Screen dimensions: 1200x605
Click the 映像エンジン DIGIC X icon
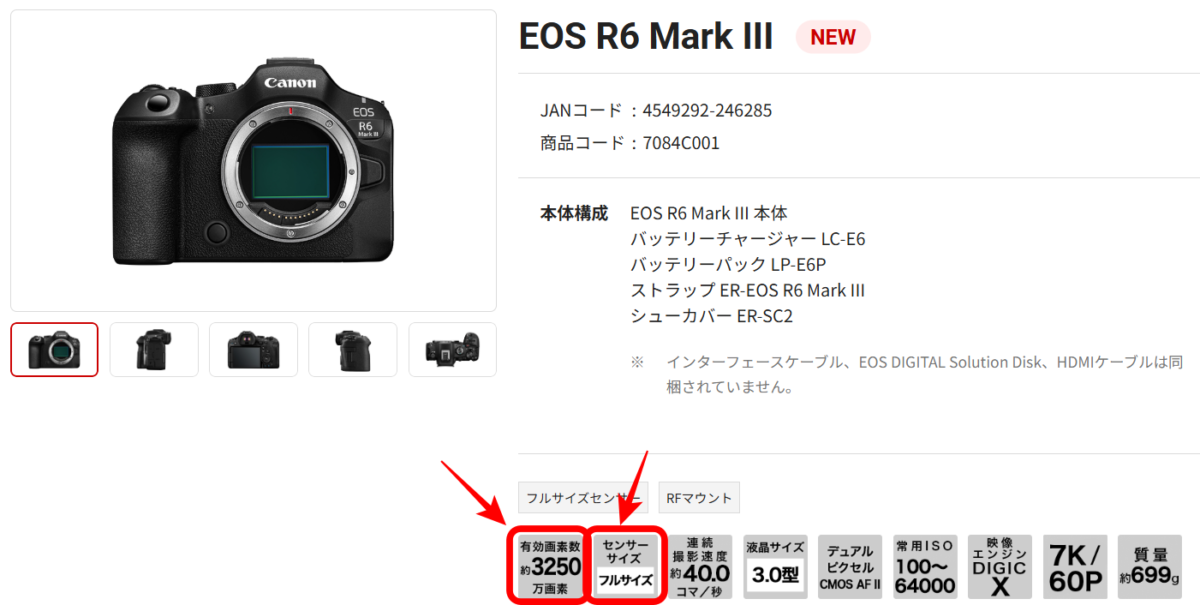pyautogui.click(x=1000, y=566)
